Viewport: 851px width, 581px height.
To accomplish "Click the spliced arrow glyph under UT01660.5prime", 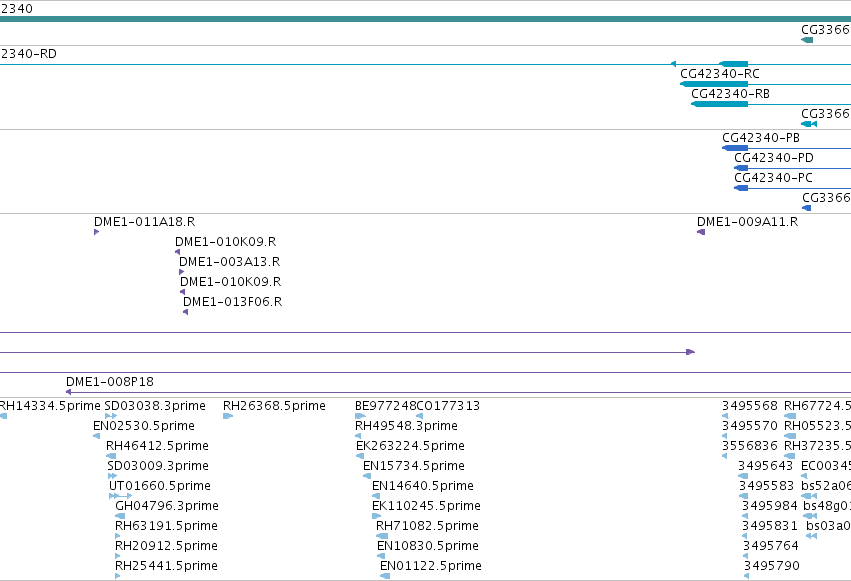I will click(120, 496).
